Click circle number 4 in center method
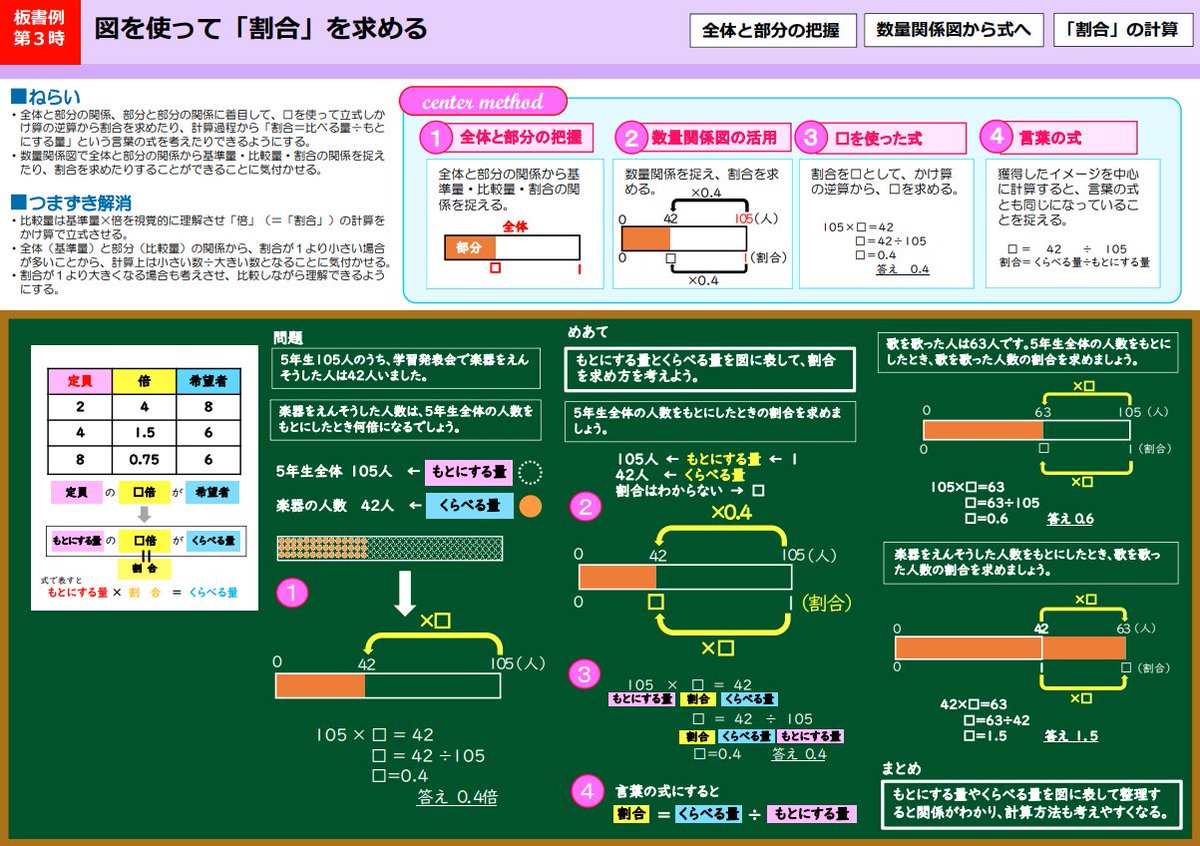Screen dimensions: 1200x846 pos(996,137)
